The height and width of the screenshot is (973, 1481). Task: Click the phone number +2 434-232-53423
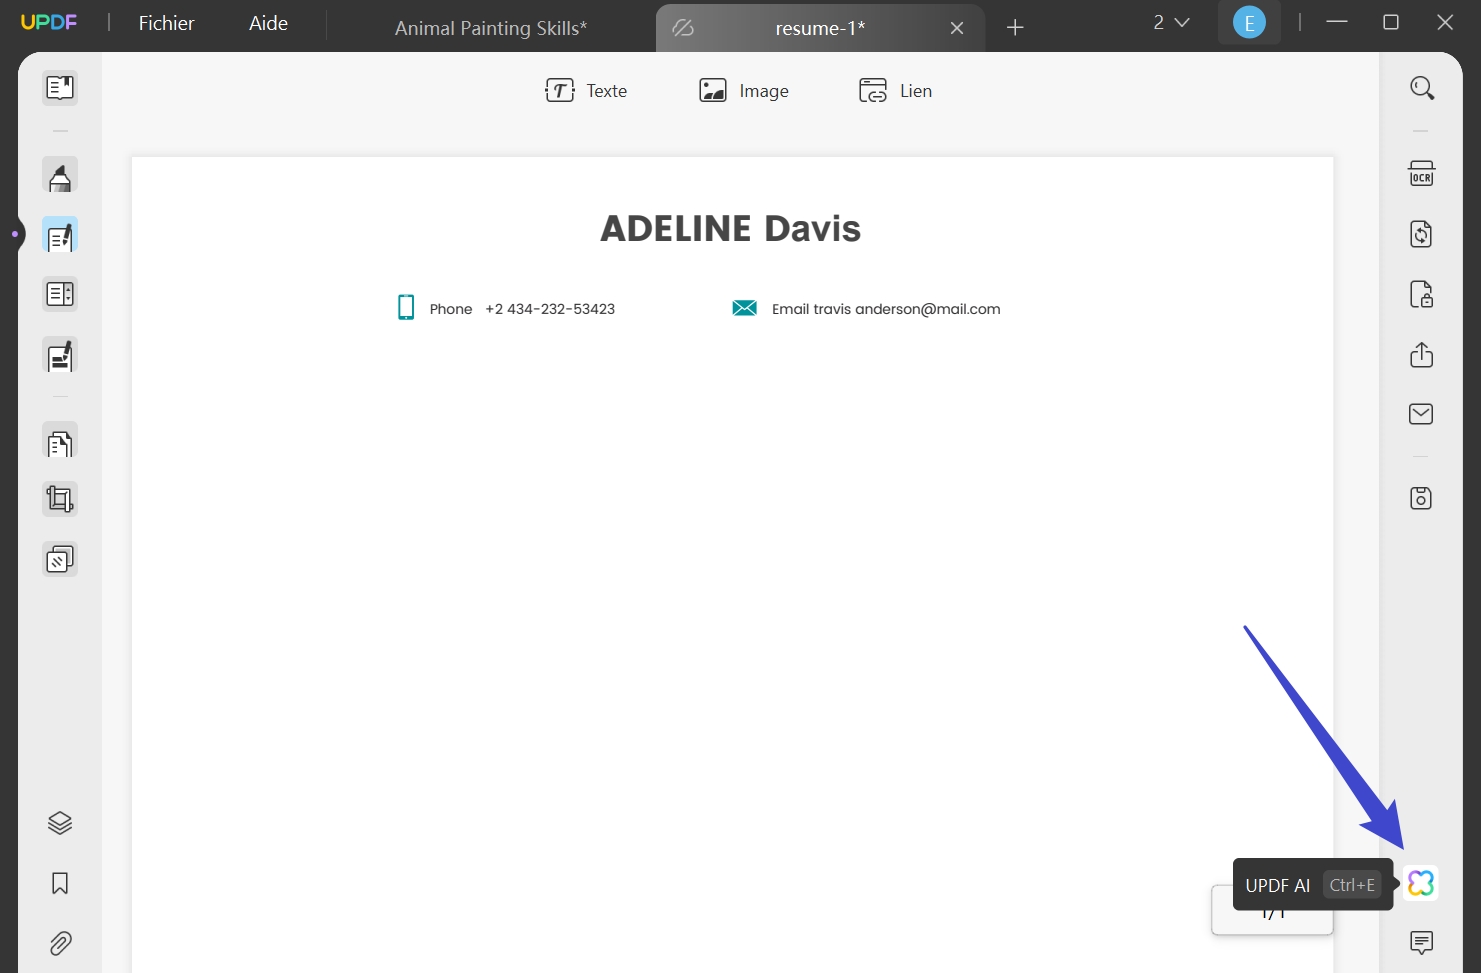[550, 309]
